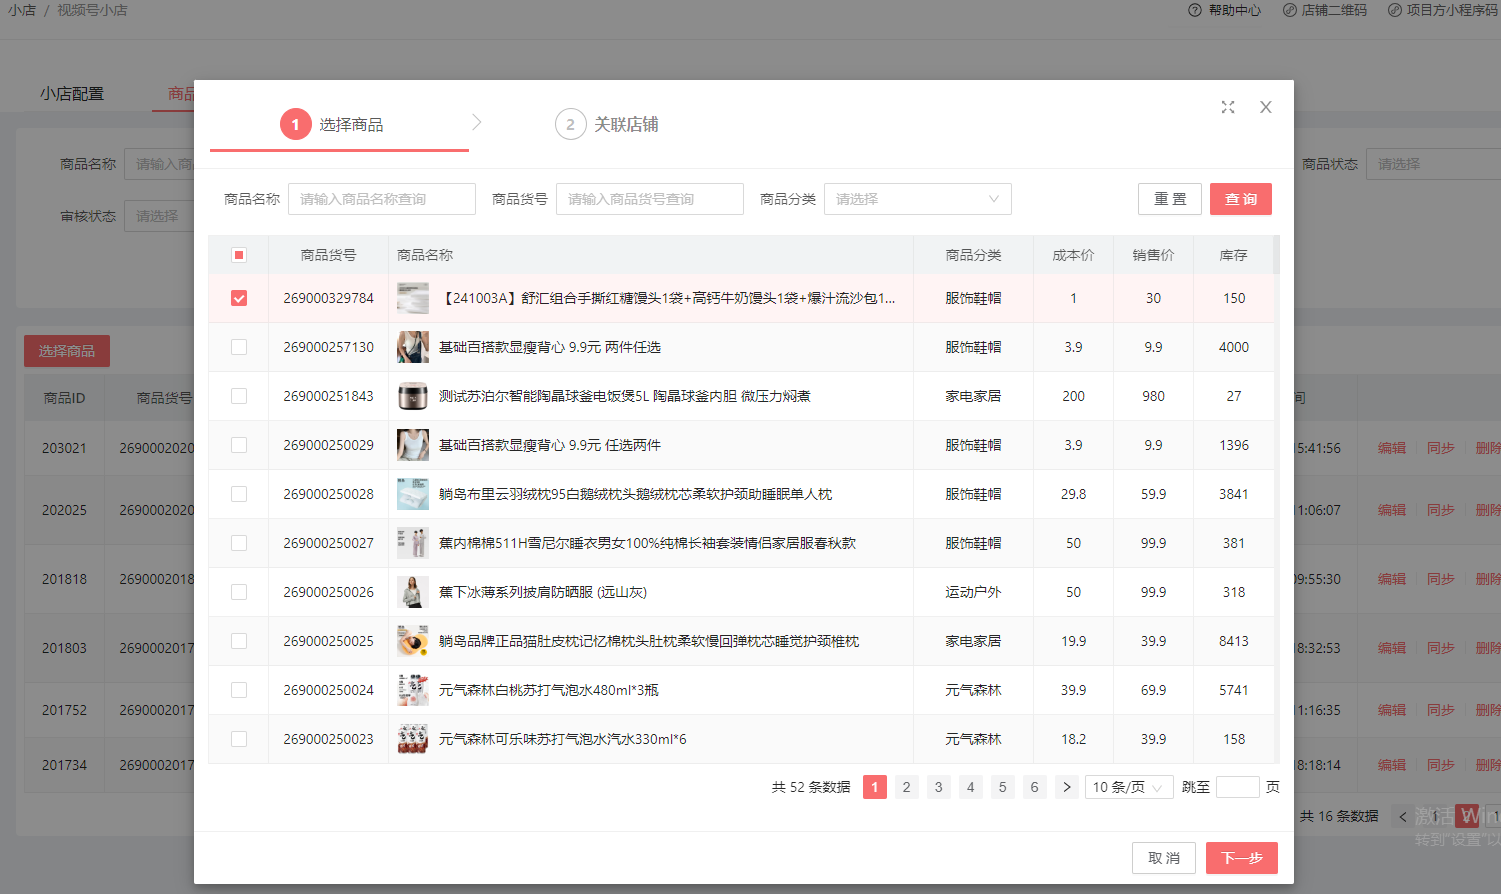Go to next page arrow in pagination
Viewport: 1501px width, 894px height.
coord(1067,787)
